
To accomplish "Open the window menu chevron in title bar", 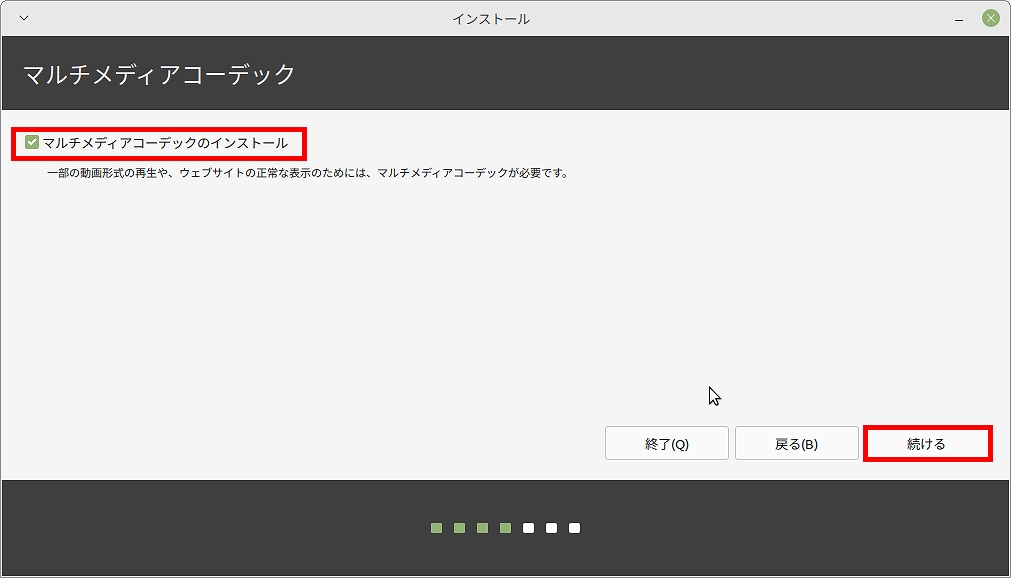I will tap(24, 18).
